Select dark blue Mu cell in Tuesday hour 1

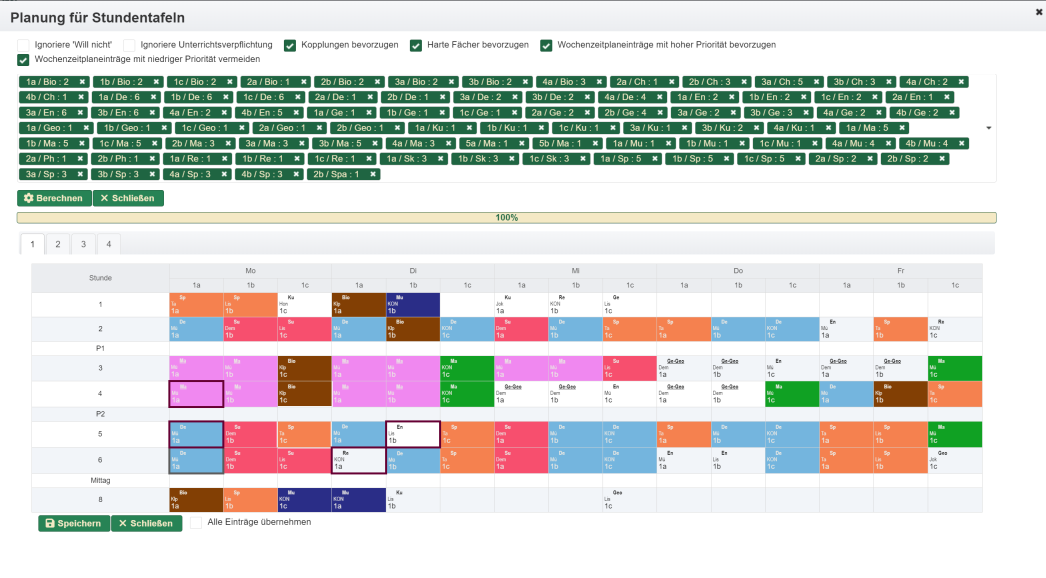[x=413, y=304]
